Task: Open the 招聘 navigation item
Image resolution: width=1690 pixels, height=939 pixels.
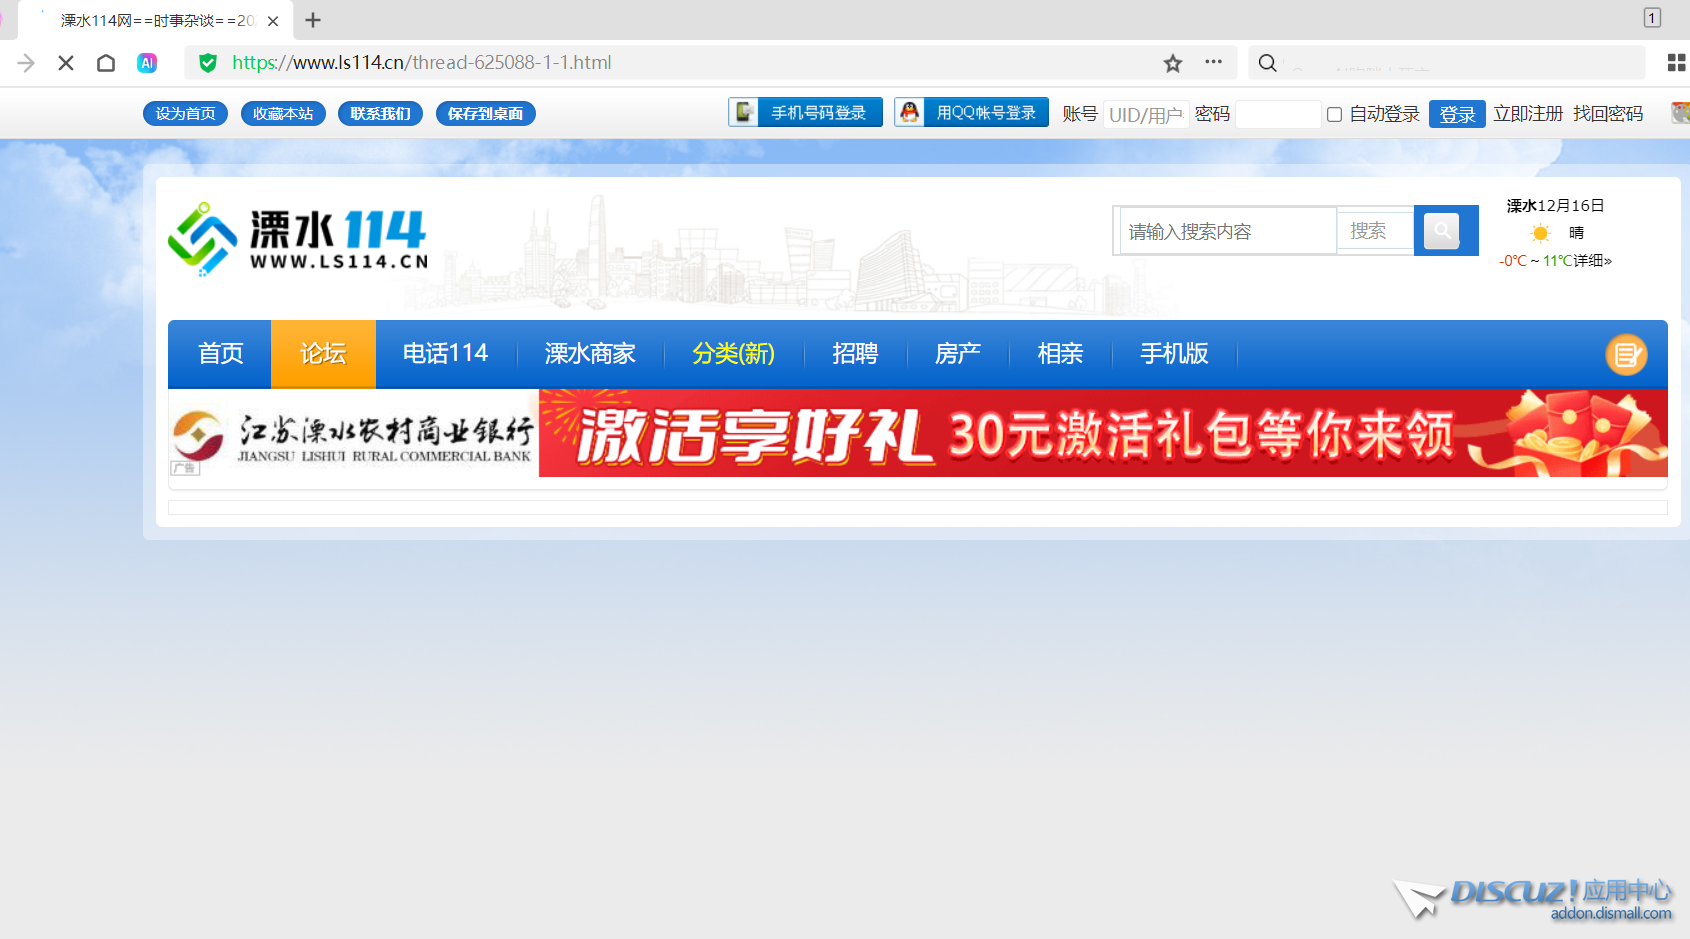Action: point(855,354)
